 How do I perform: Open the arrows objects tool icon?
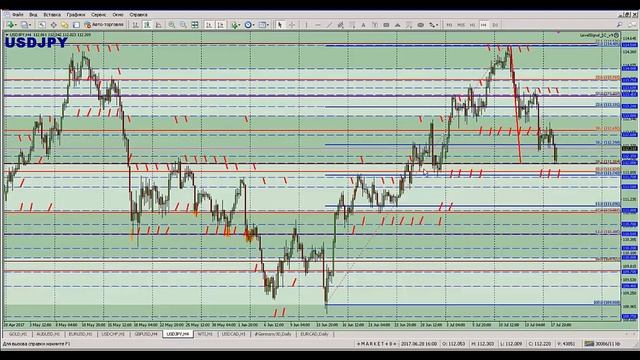tap(432, 25)
